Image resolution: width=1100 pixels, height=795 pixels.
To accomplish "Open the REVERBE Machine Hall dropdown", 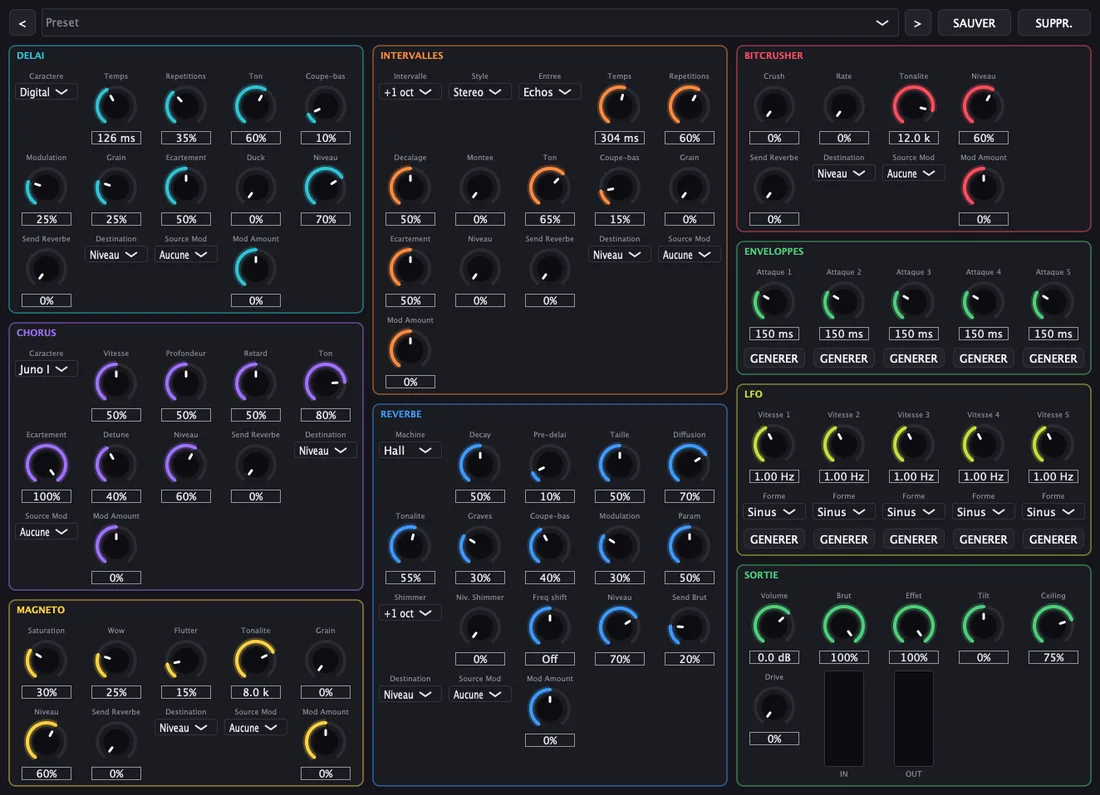I will point(410,450).
